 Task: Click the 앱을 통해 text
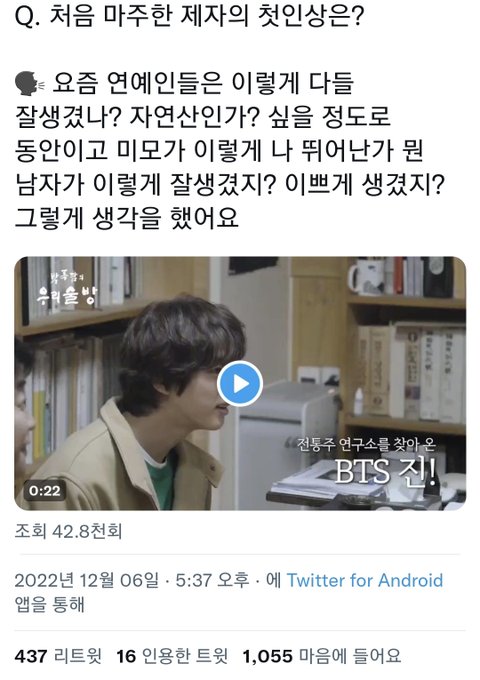[49, 604]
